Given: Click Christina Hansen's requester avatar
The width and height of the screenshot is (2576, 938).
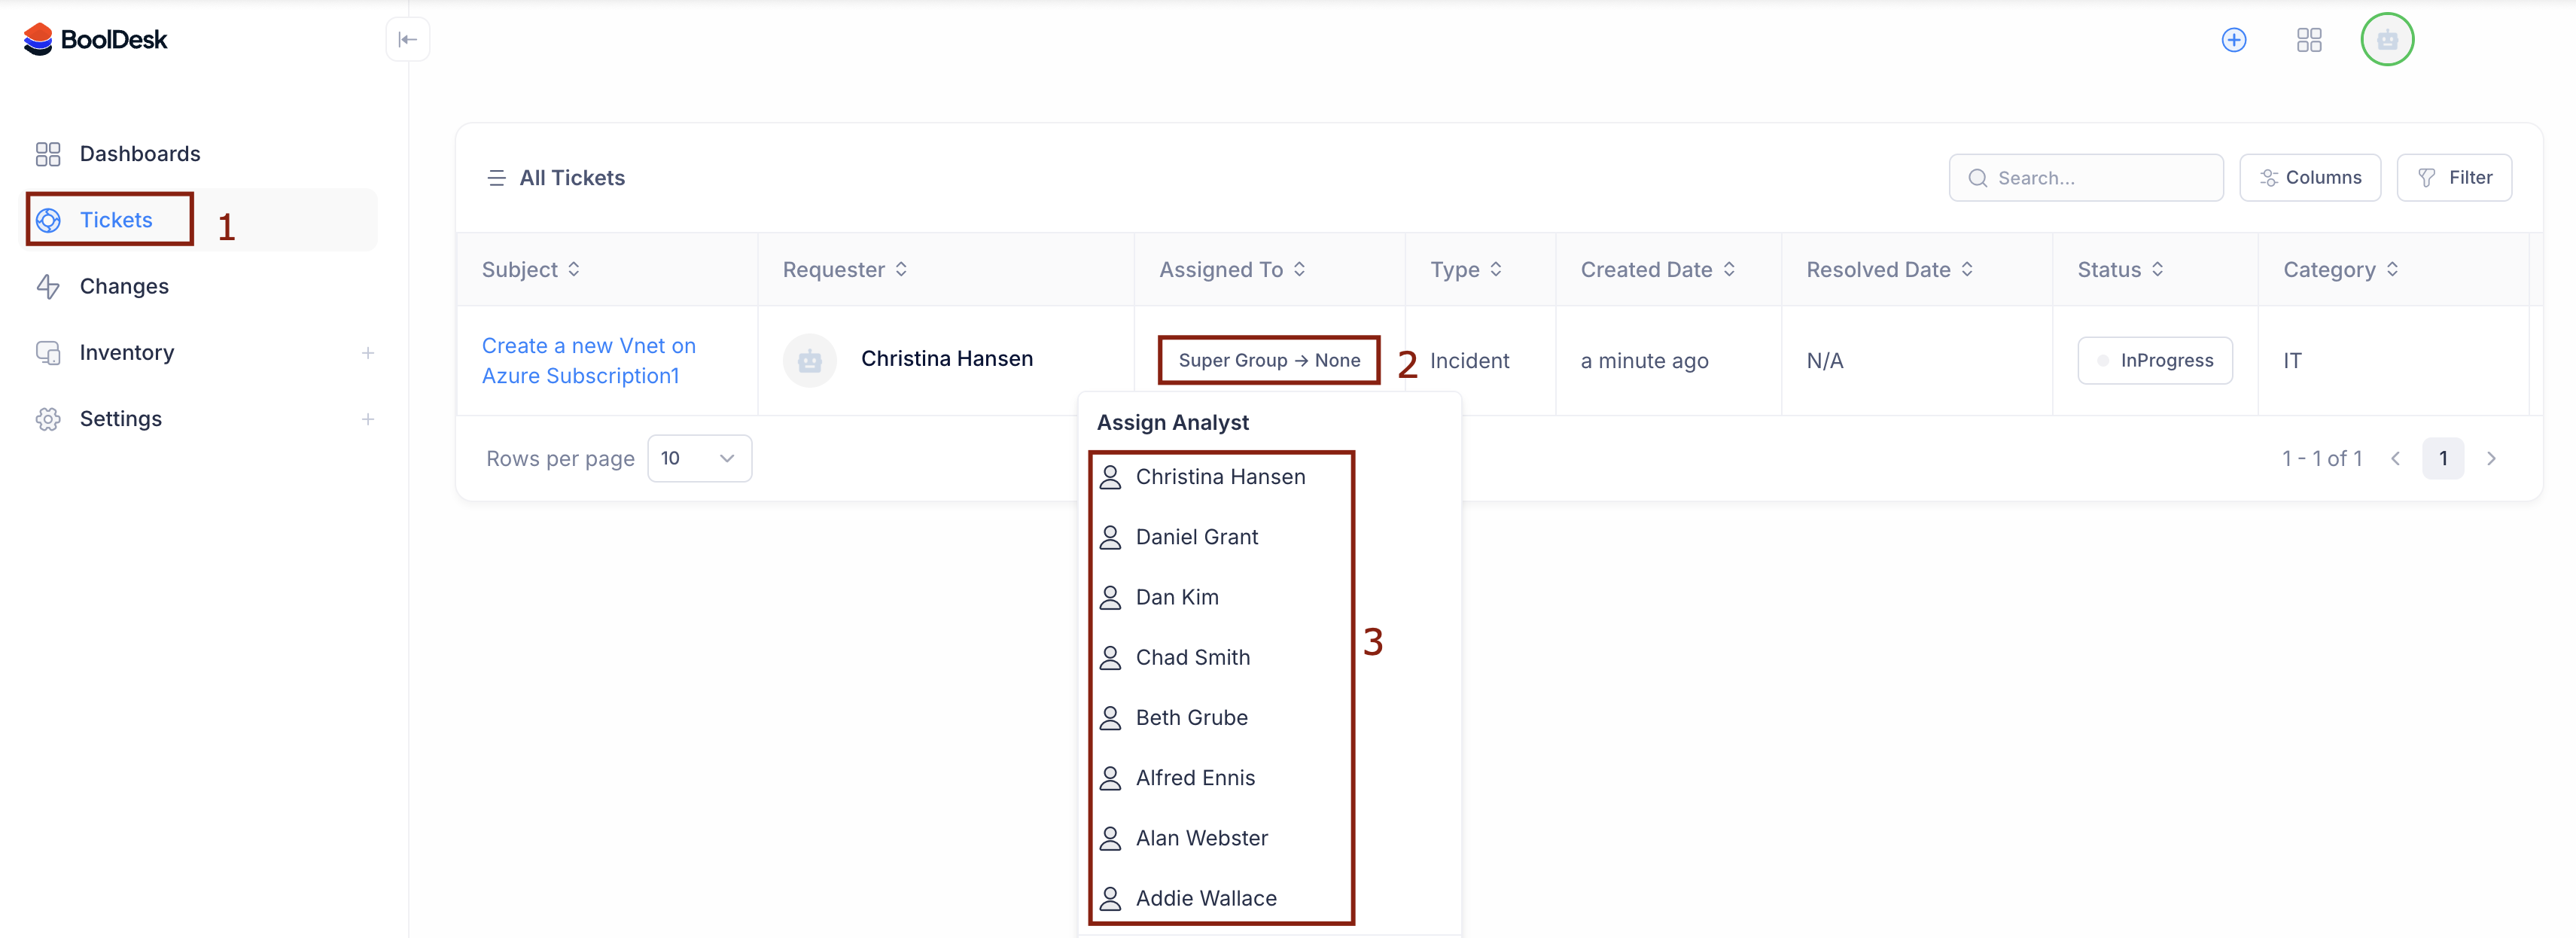Looking at the screenshot, I should [809, 360].
